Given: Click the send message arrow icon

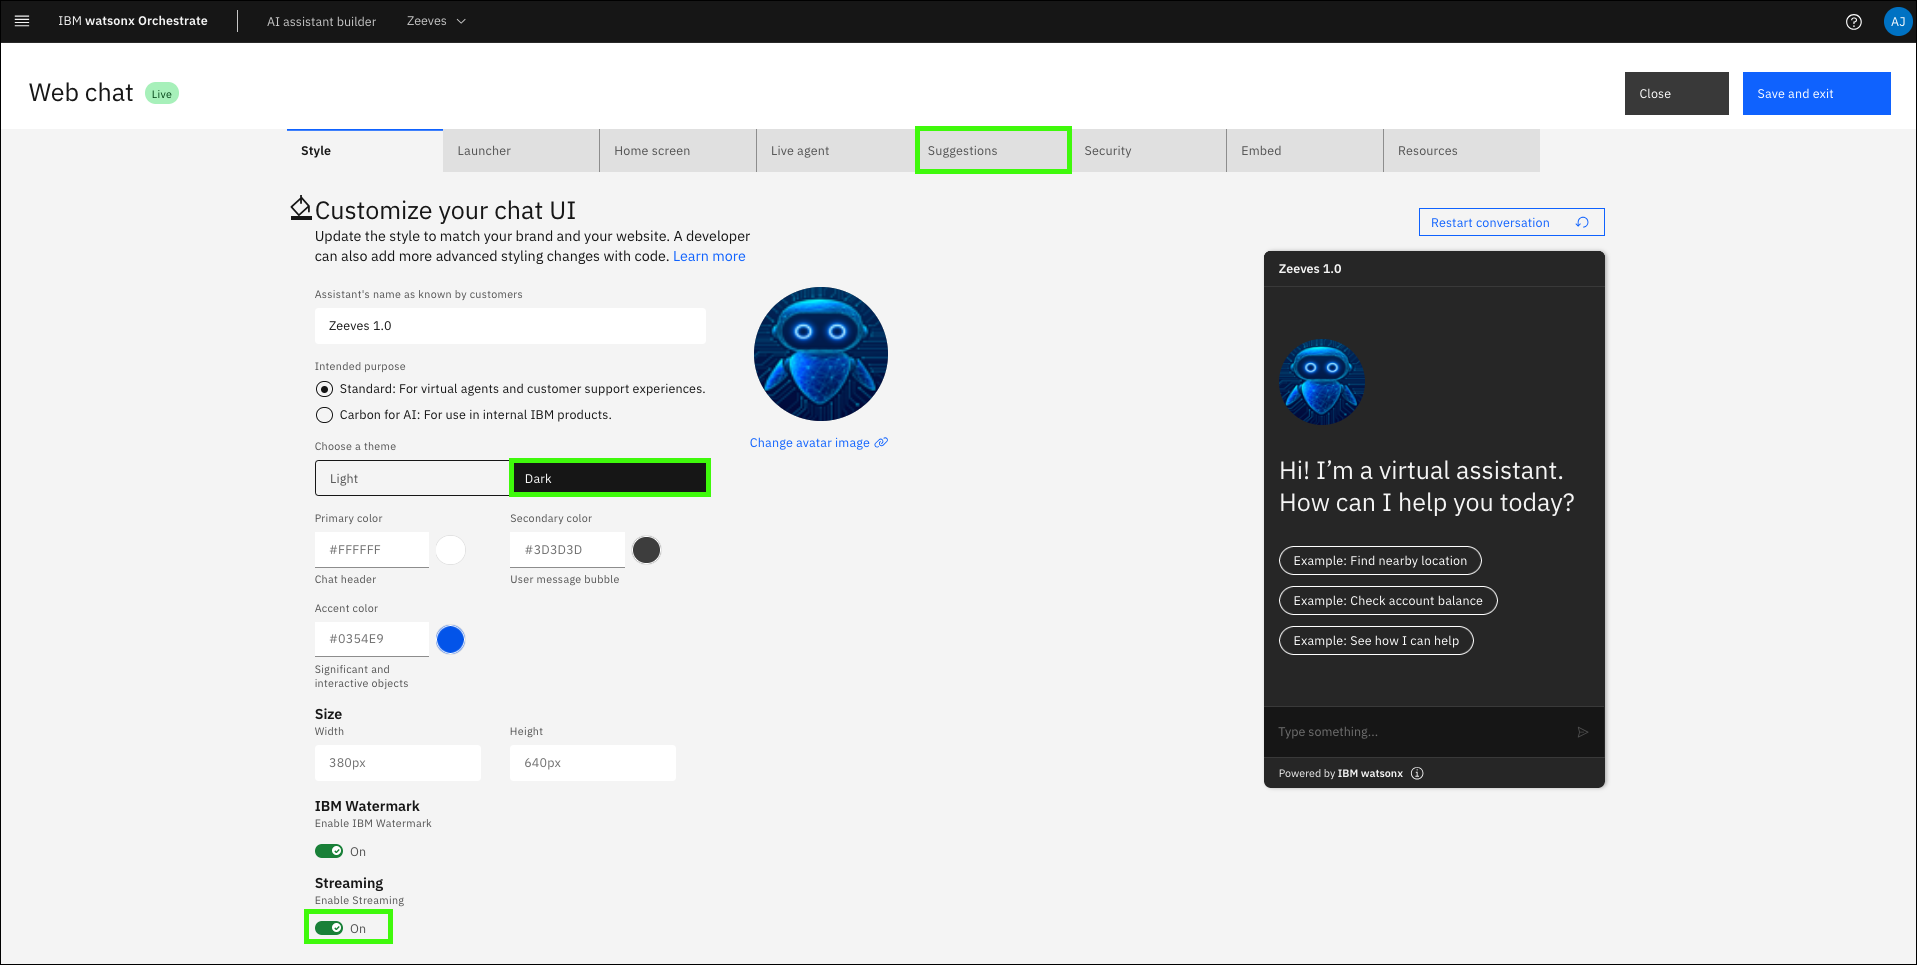Looking at the screenshot, I should (1582, 732).
